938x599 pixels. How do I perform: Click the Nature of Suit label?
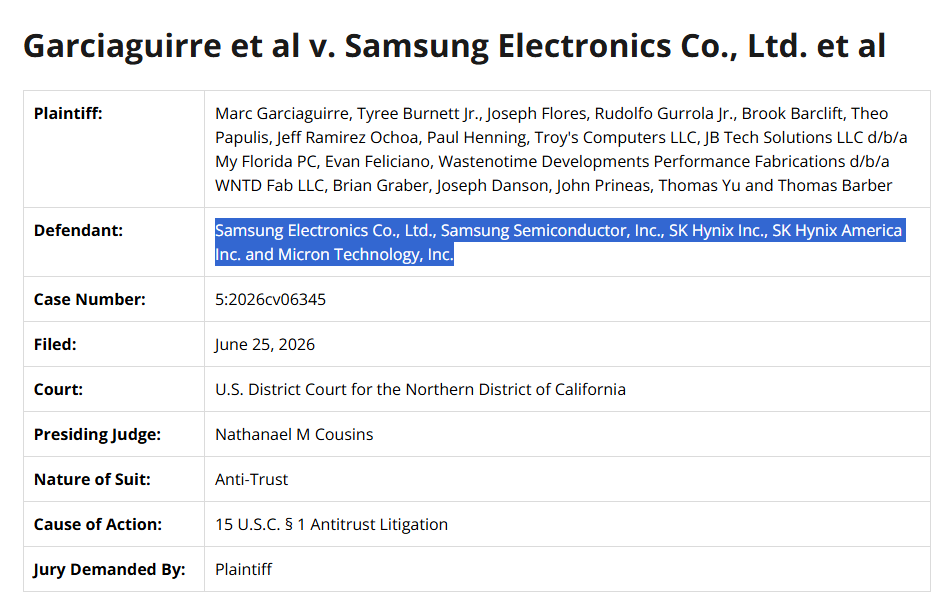tap(92, 479)
